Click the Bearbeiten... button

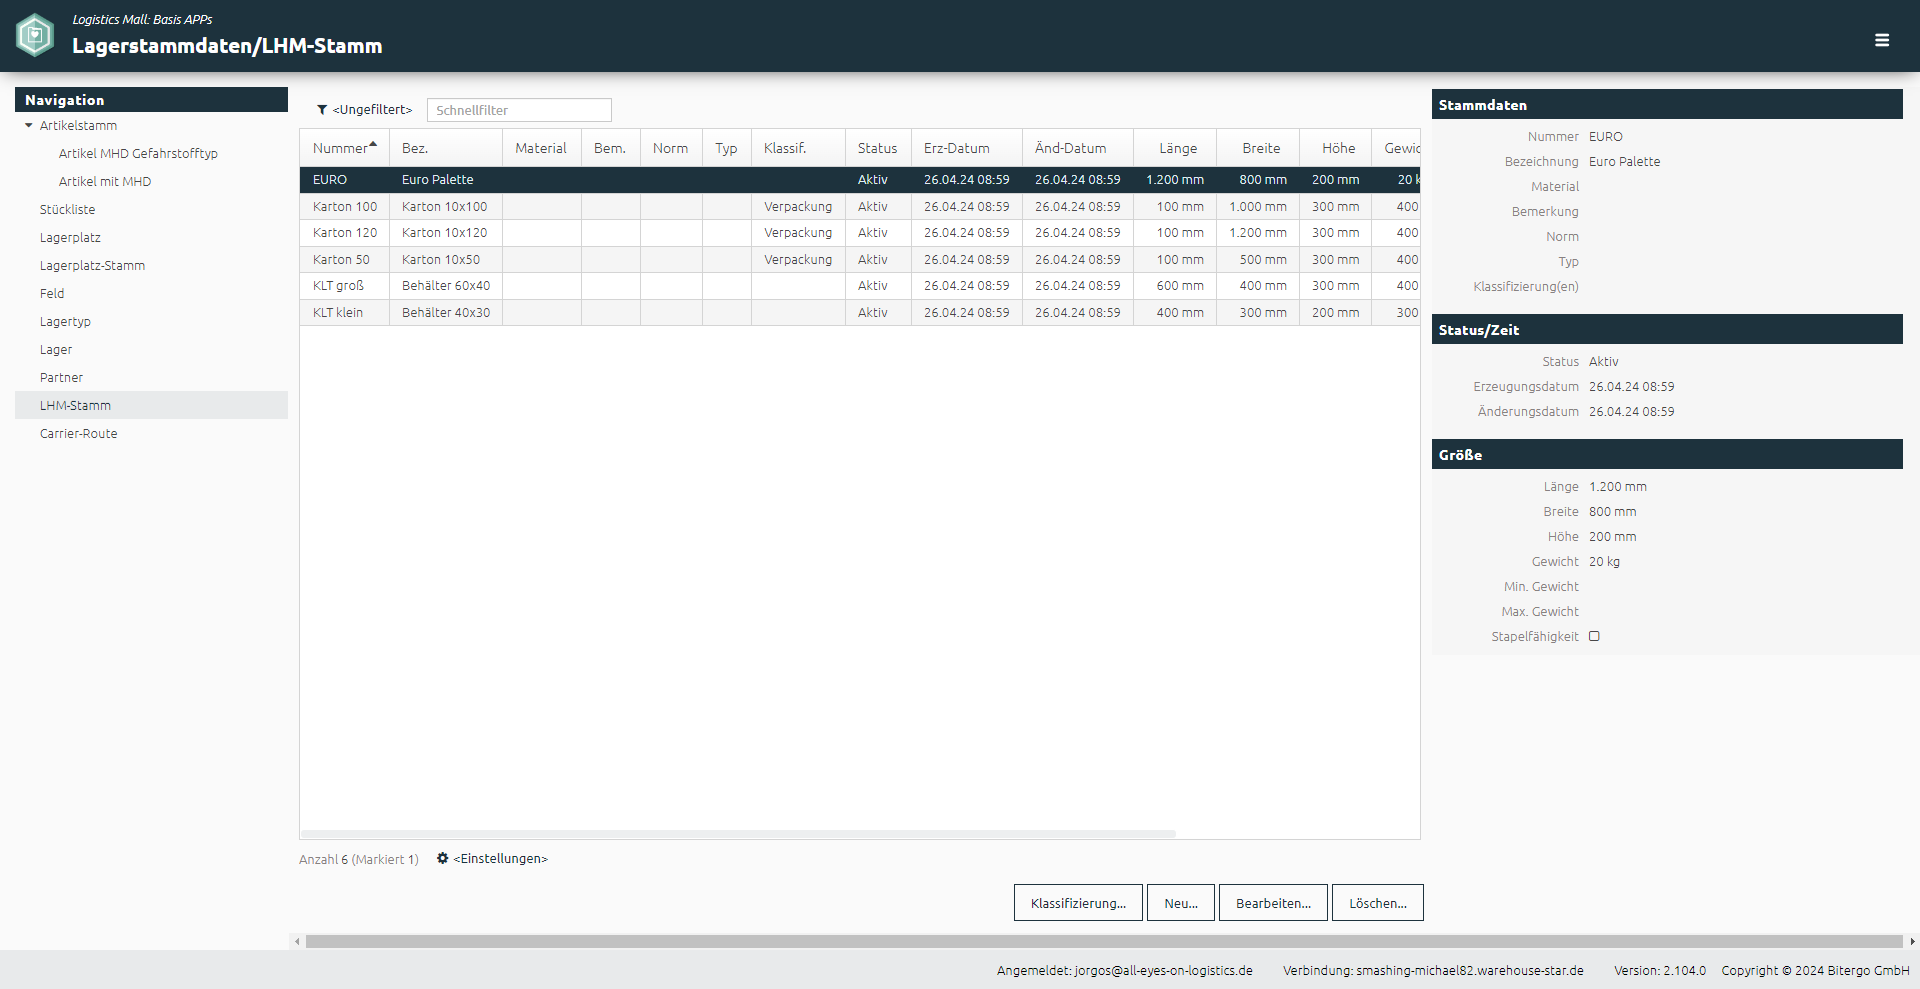coord(1273,903)
